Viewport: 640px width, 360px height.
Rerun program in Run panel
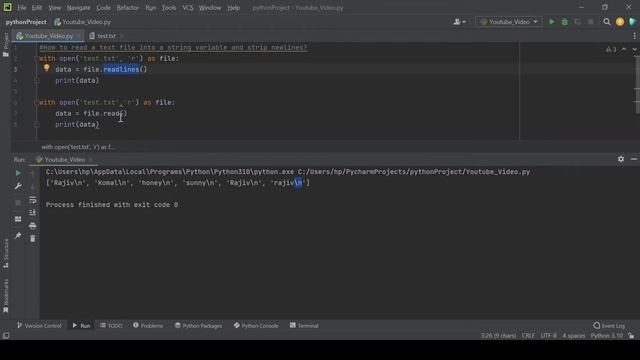[18, 173]
